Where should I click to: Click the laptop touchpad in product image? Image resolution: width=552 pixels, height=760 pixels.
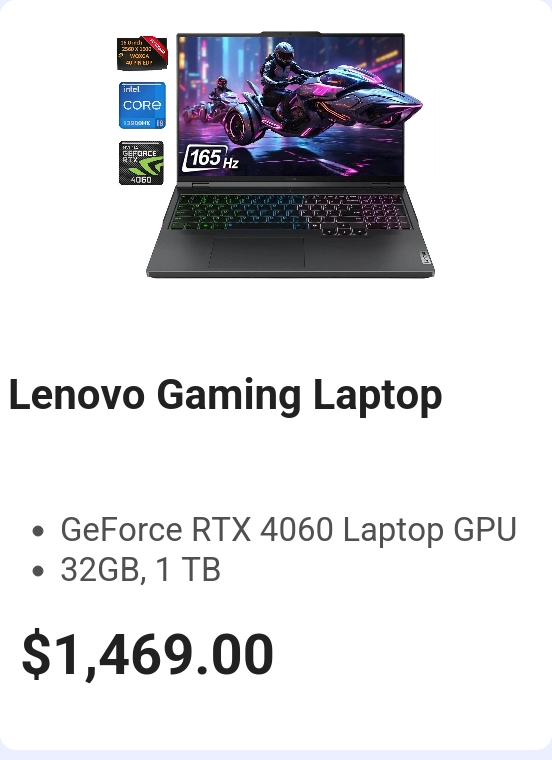pyautogui.click(x=256, y=252)
